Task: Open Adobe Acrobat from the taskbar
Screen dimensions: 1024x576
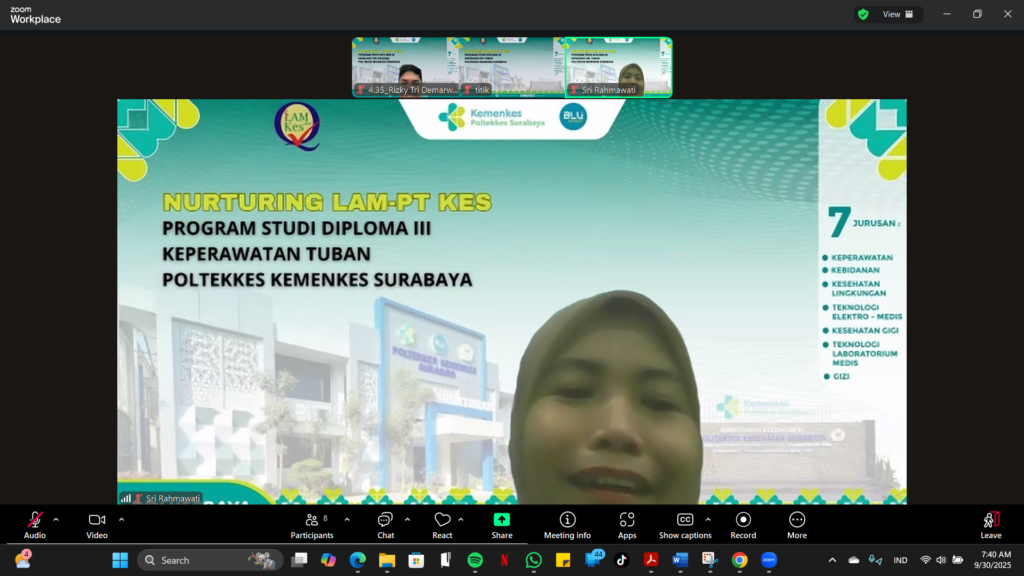Action: [x=650, y=560]
